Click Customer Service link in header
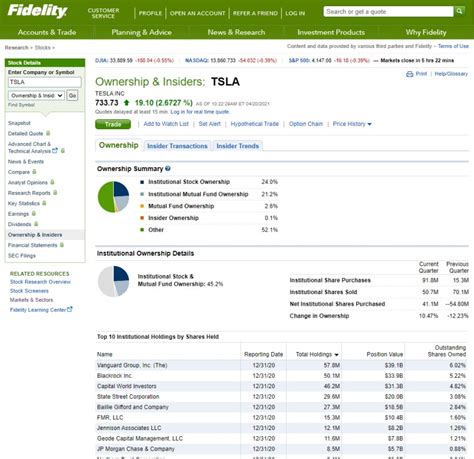 [103, 13]
